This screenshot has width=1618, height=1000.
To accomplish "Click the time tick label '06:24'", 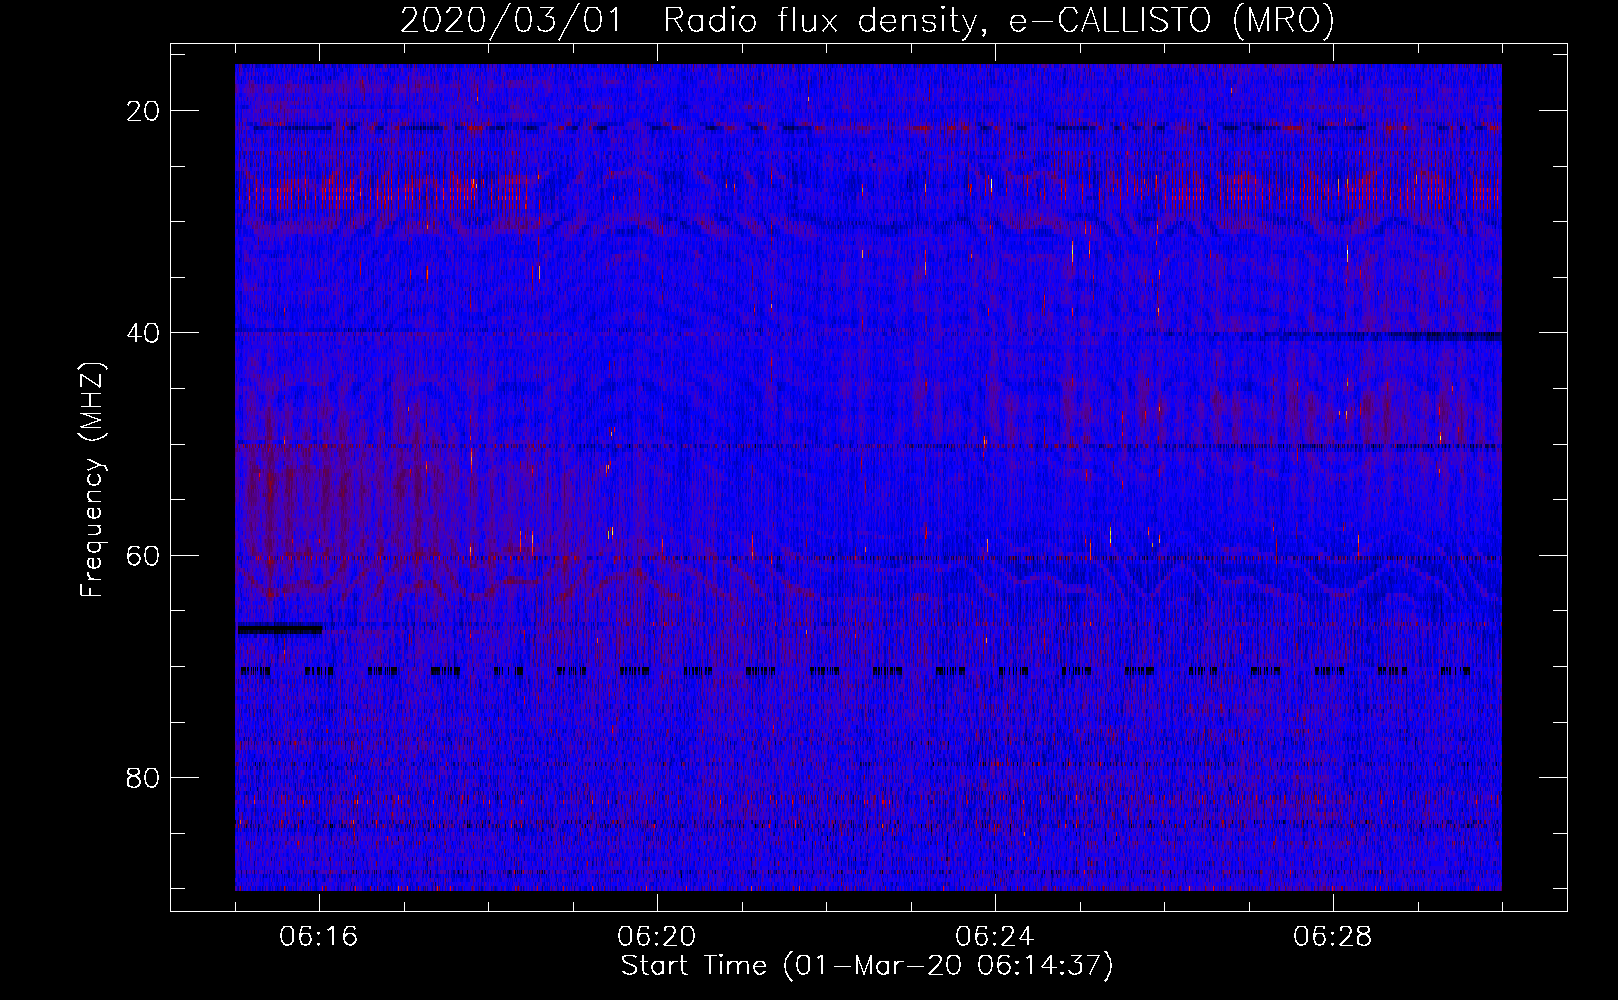I will coord(995,937).
